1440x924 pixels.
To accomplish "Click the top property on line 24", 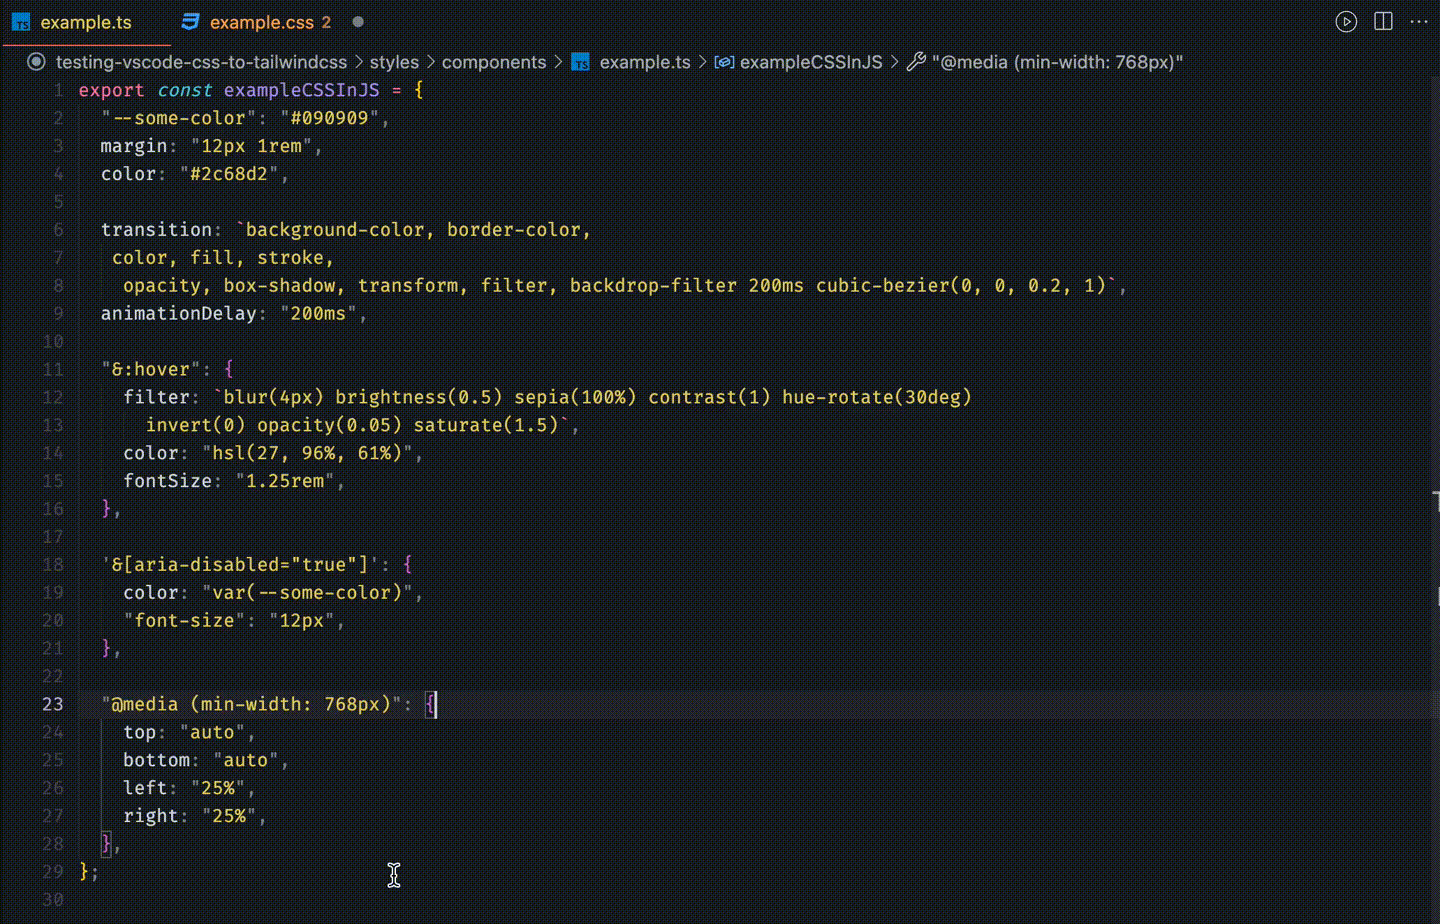I will 139,732.
